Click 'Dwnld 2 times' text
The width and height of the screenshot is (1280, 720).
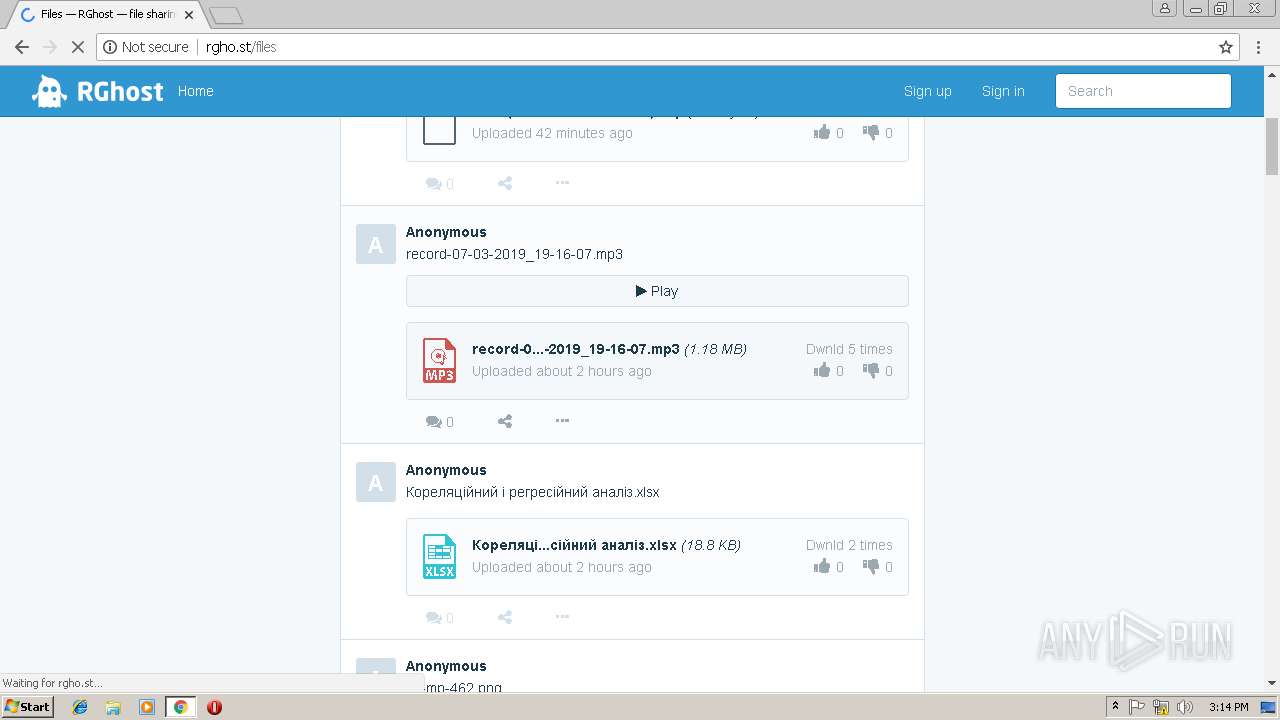click(x=849, y=545)
